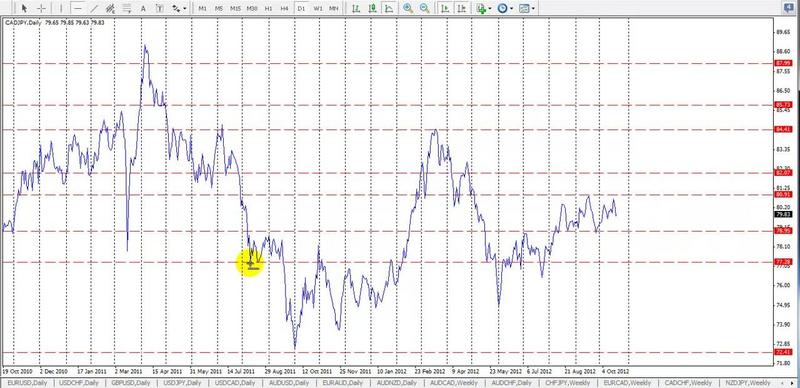Click the 84.41 horizontal level label
Viewport: 800px width, 388px height.
coord(783,130)
